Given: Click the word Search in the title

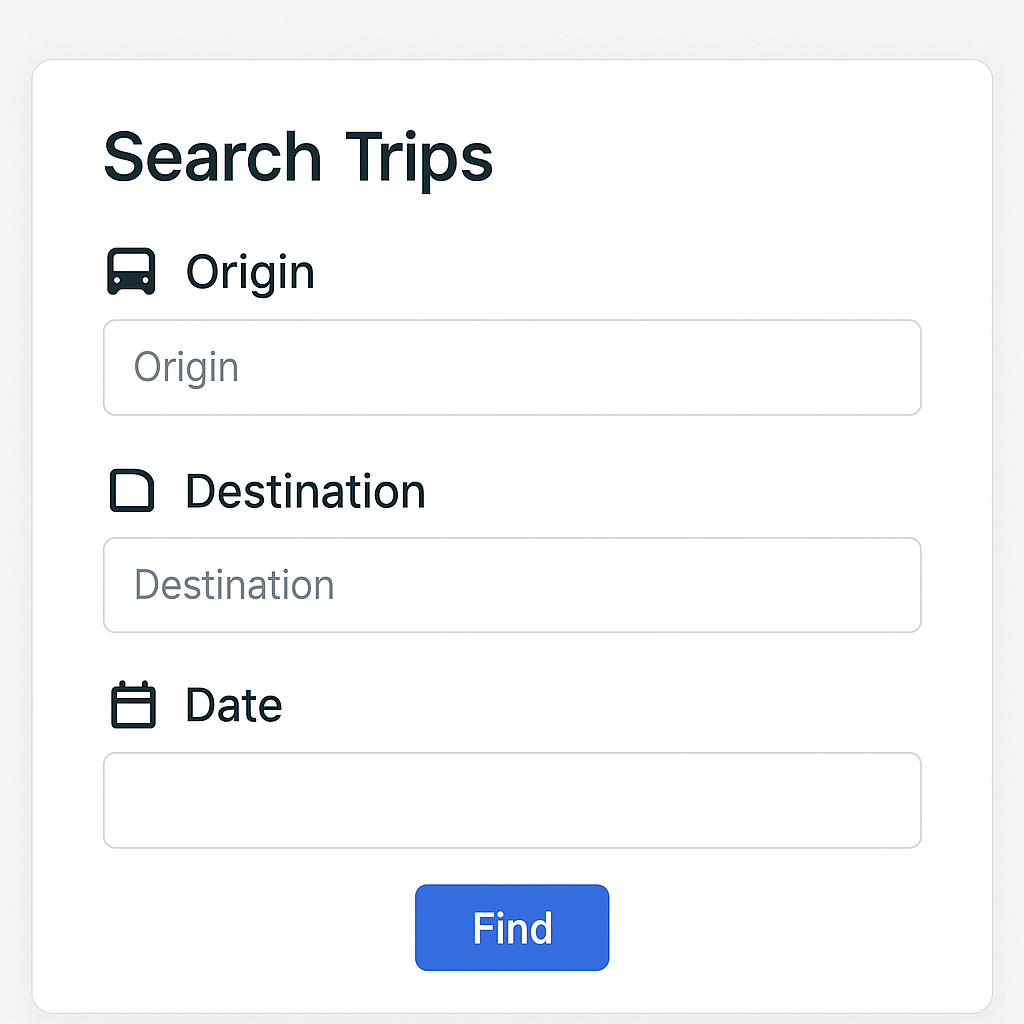Looking at the screenshot, I should 212,157.
